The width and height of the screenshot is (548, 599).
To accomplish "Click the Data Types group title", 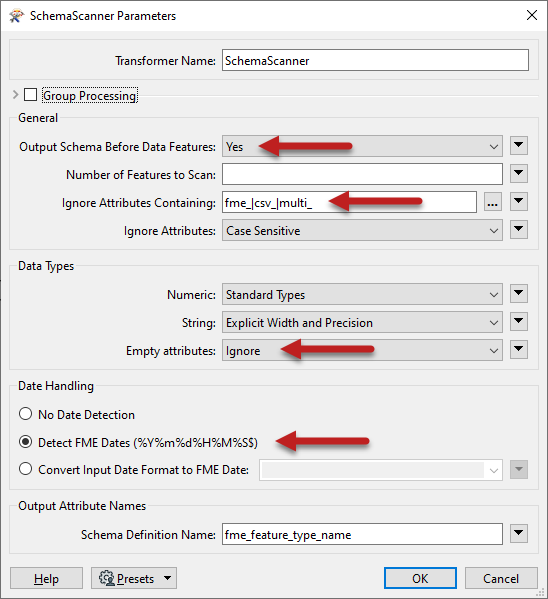I will pyautogui.click(x=46, y=266).
